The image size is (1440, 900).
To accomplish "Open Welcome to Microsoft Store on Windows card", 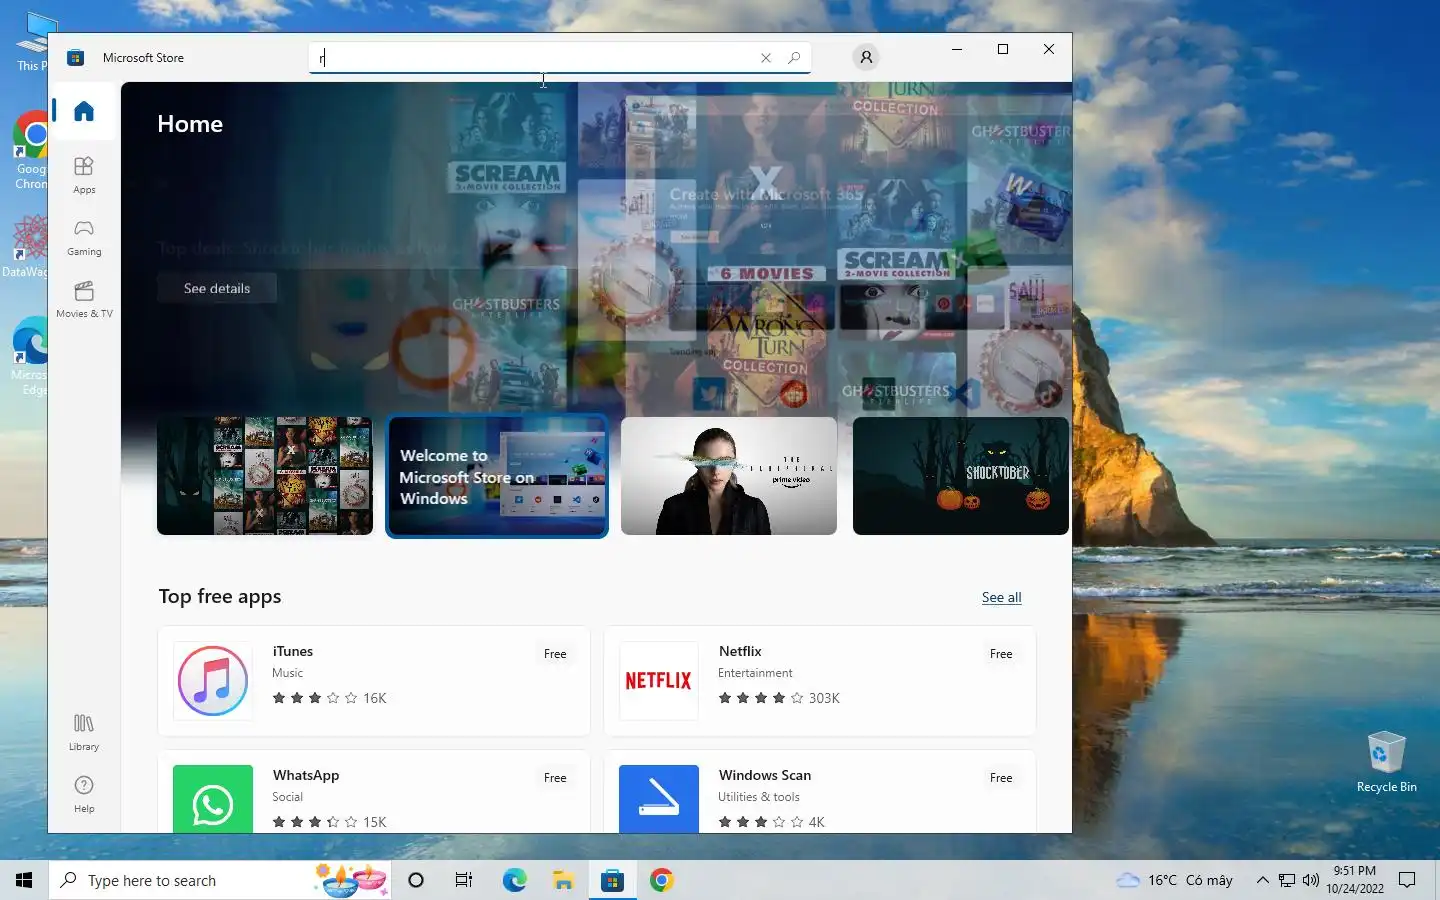I will (497, 476).
